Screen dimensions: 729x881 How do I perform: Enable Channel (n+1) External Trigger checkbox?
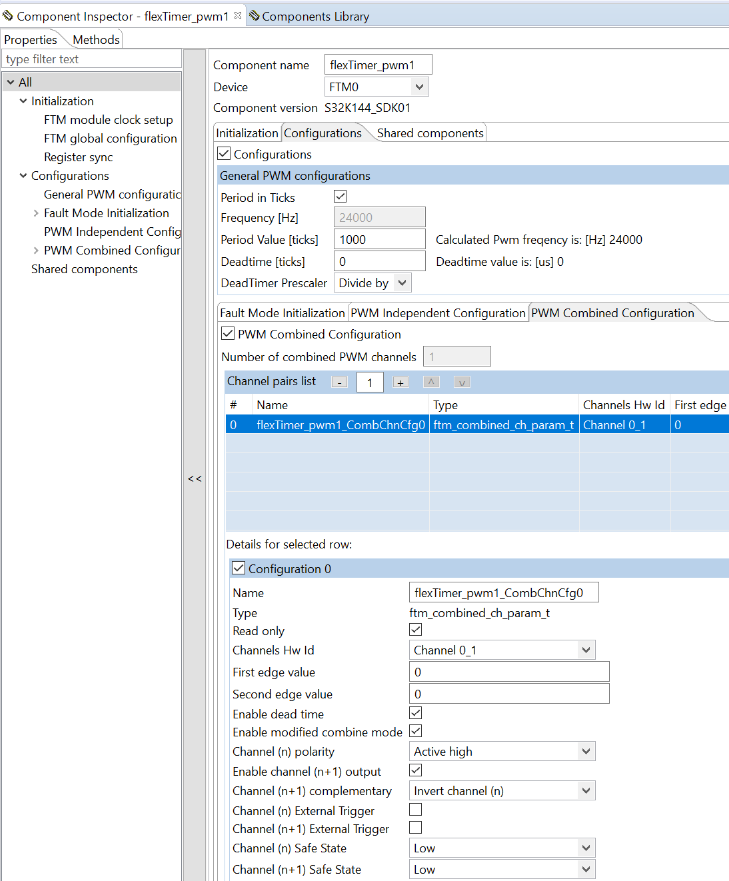click(415, 828)
